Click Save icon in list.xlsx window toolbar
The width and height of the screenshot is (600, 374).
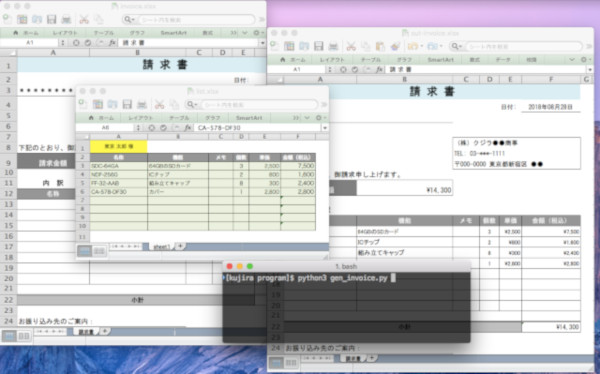(127, 104)
